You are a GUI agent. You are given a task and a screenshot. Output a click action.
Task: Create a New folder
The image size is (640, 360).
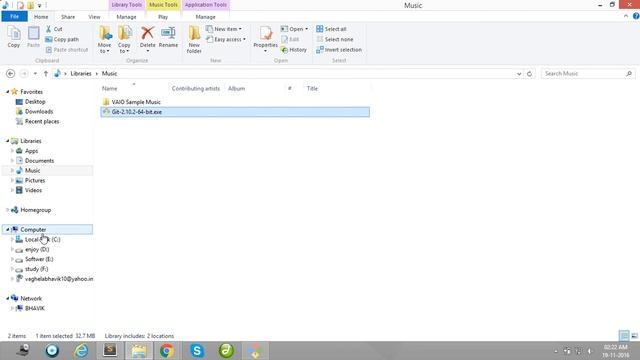click(194, 40)
